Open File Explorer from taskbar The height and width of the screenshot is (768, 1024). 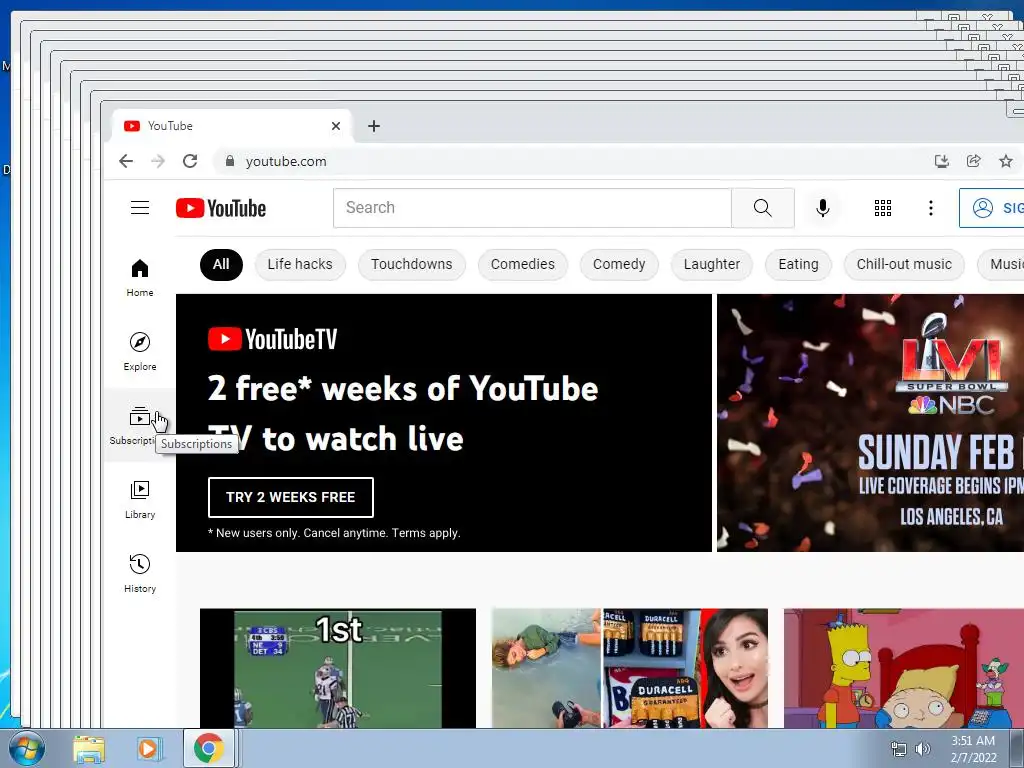89,749
